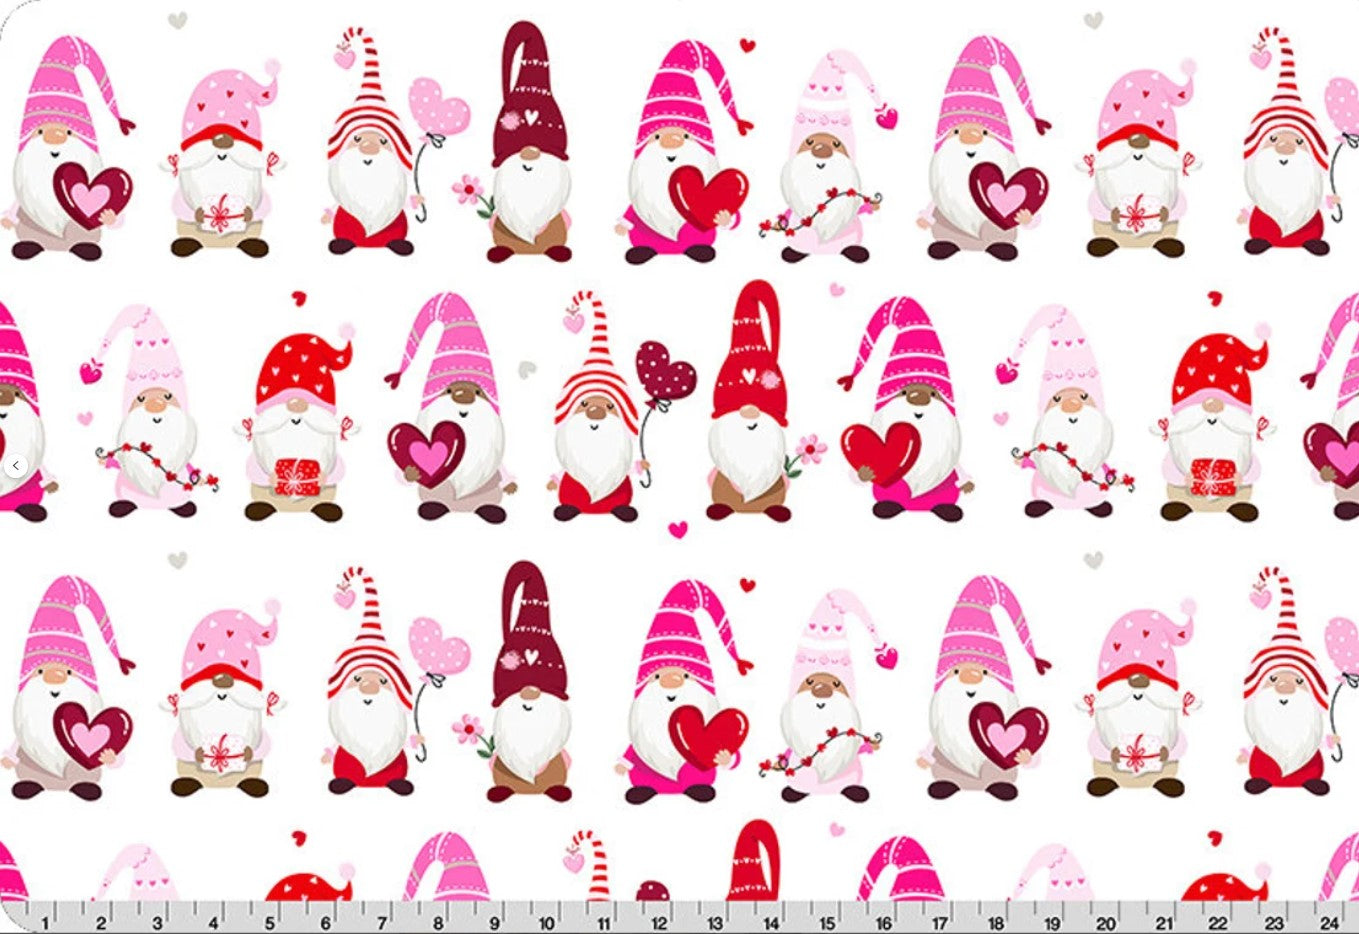Viewport: 1359px width, 934px height.
Task: Click the gray heart in top-left corner
Action: click(177, 19)
